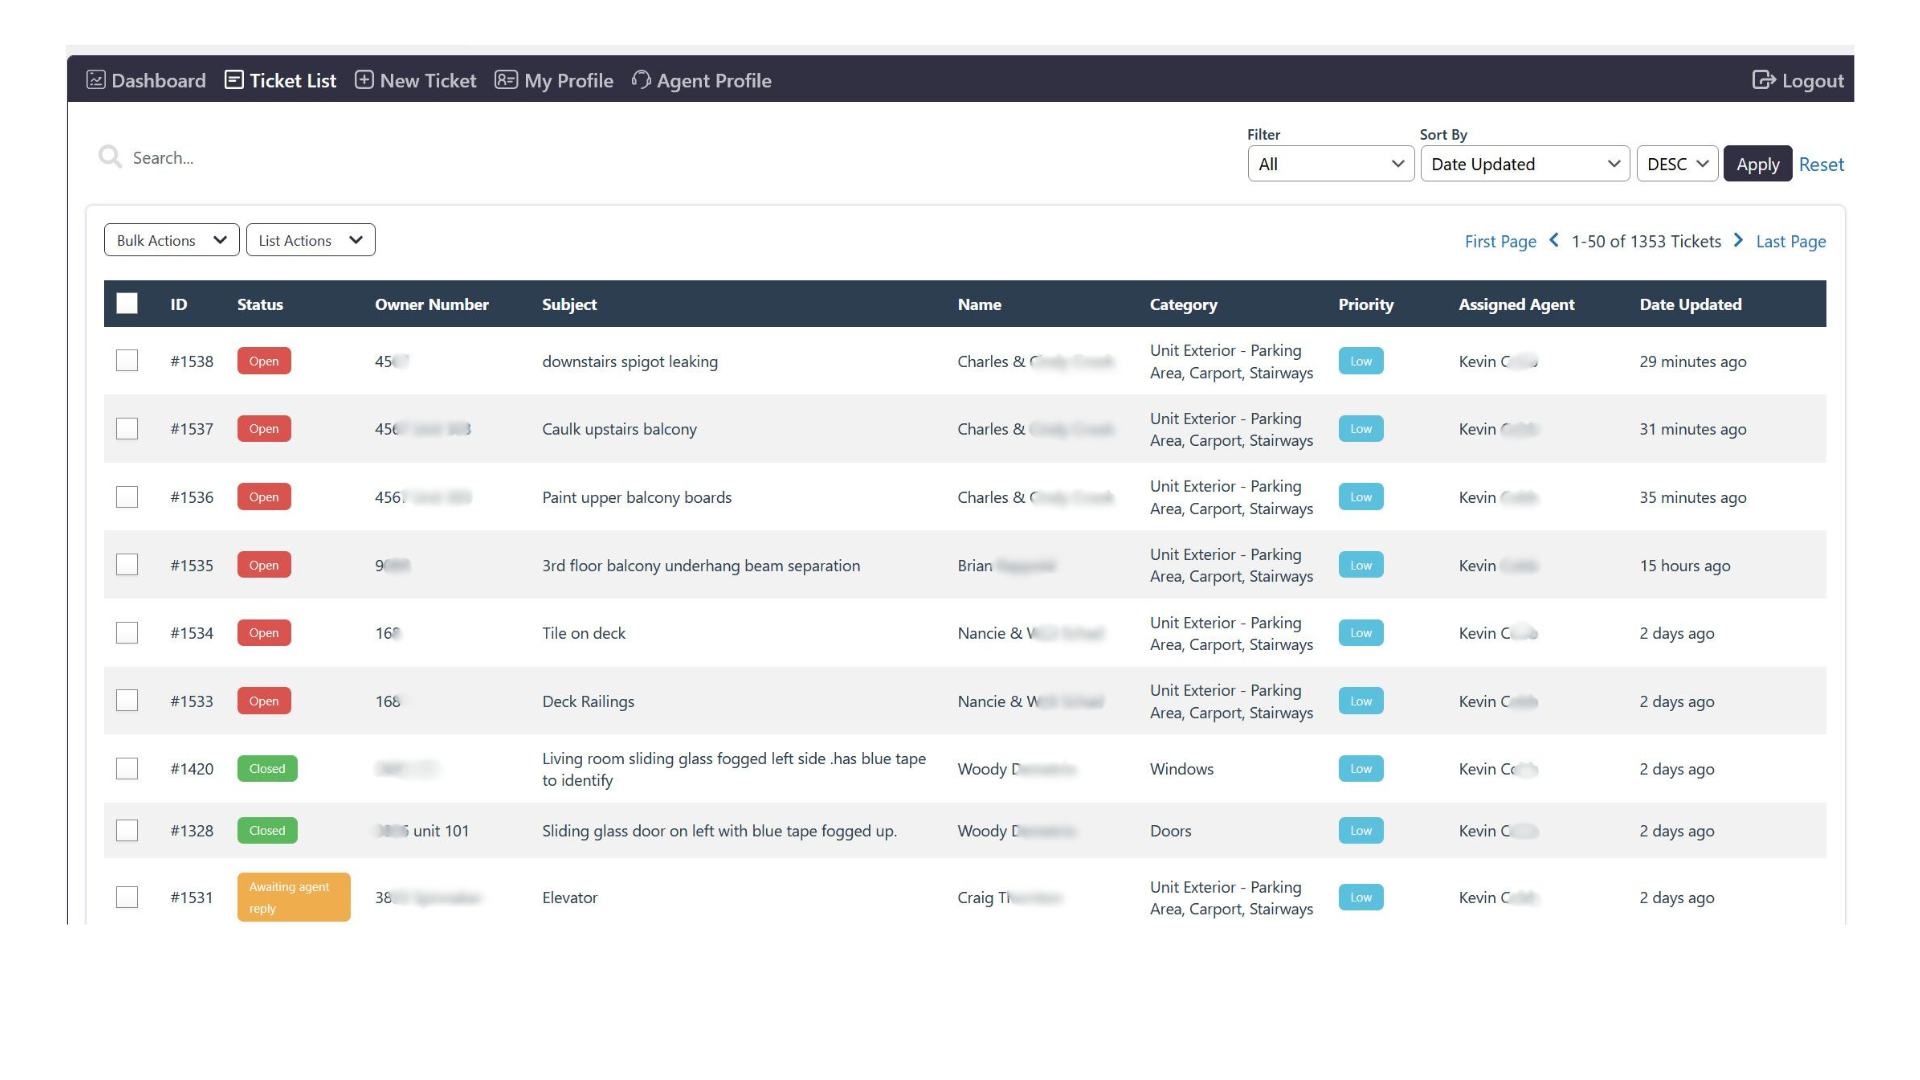Sort table by Priority column header
This screenshot has height=1080, width=1920.
1365,304
